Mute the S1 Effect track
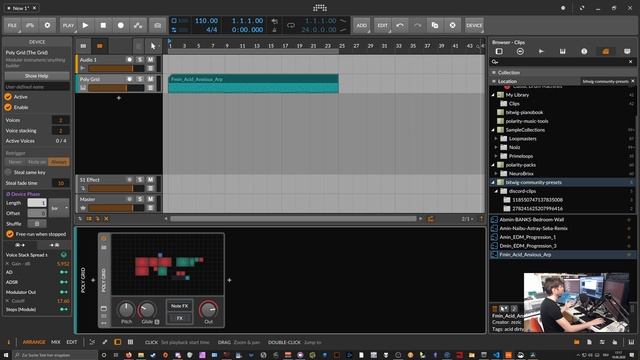640x360 pixels. [x=150, y=180]
